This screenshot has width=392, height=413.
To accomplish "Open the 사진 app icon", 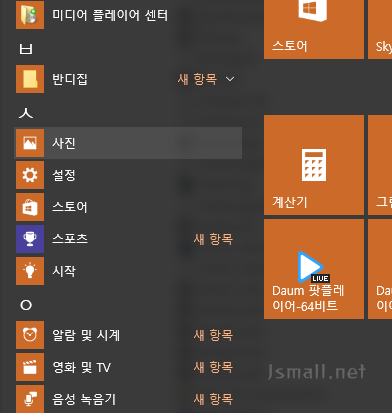I will [x=30, y=143].
